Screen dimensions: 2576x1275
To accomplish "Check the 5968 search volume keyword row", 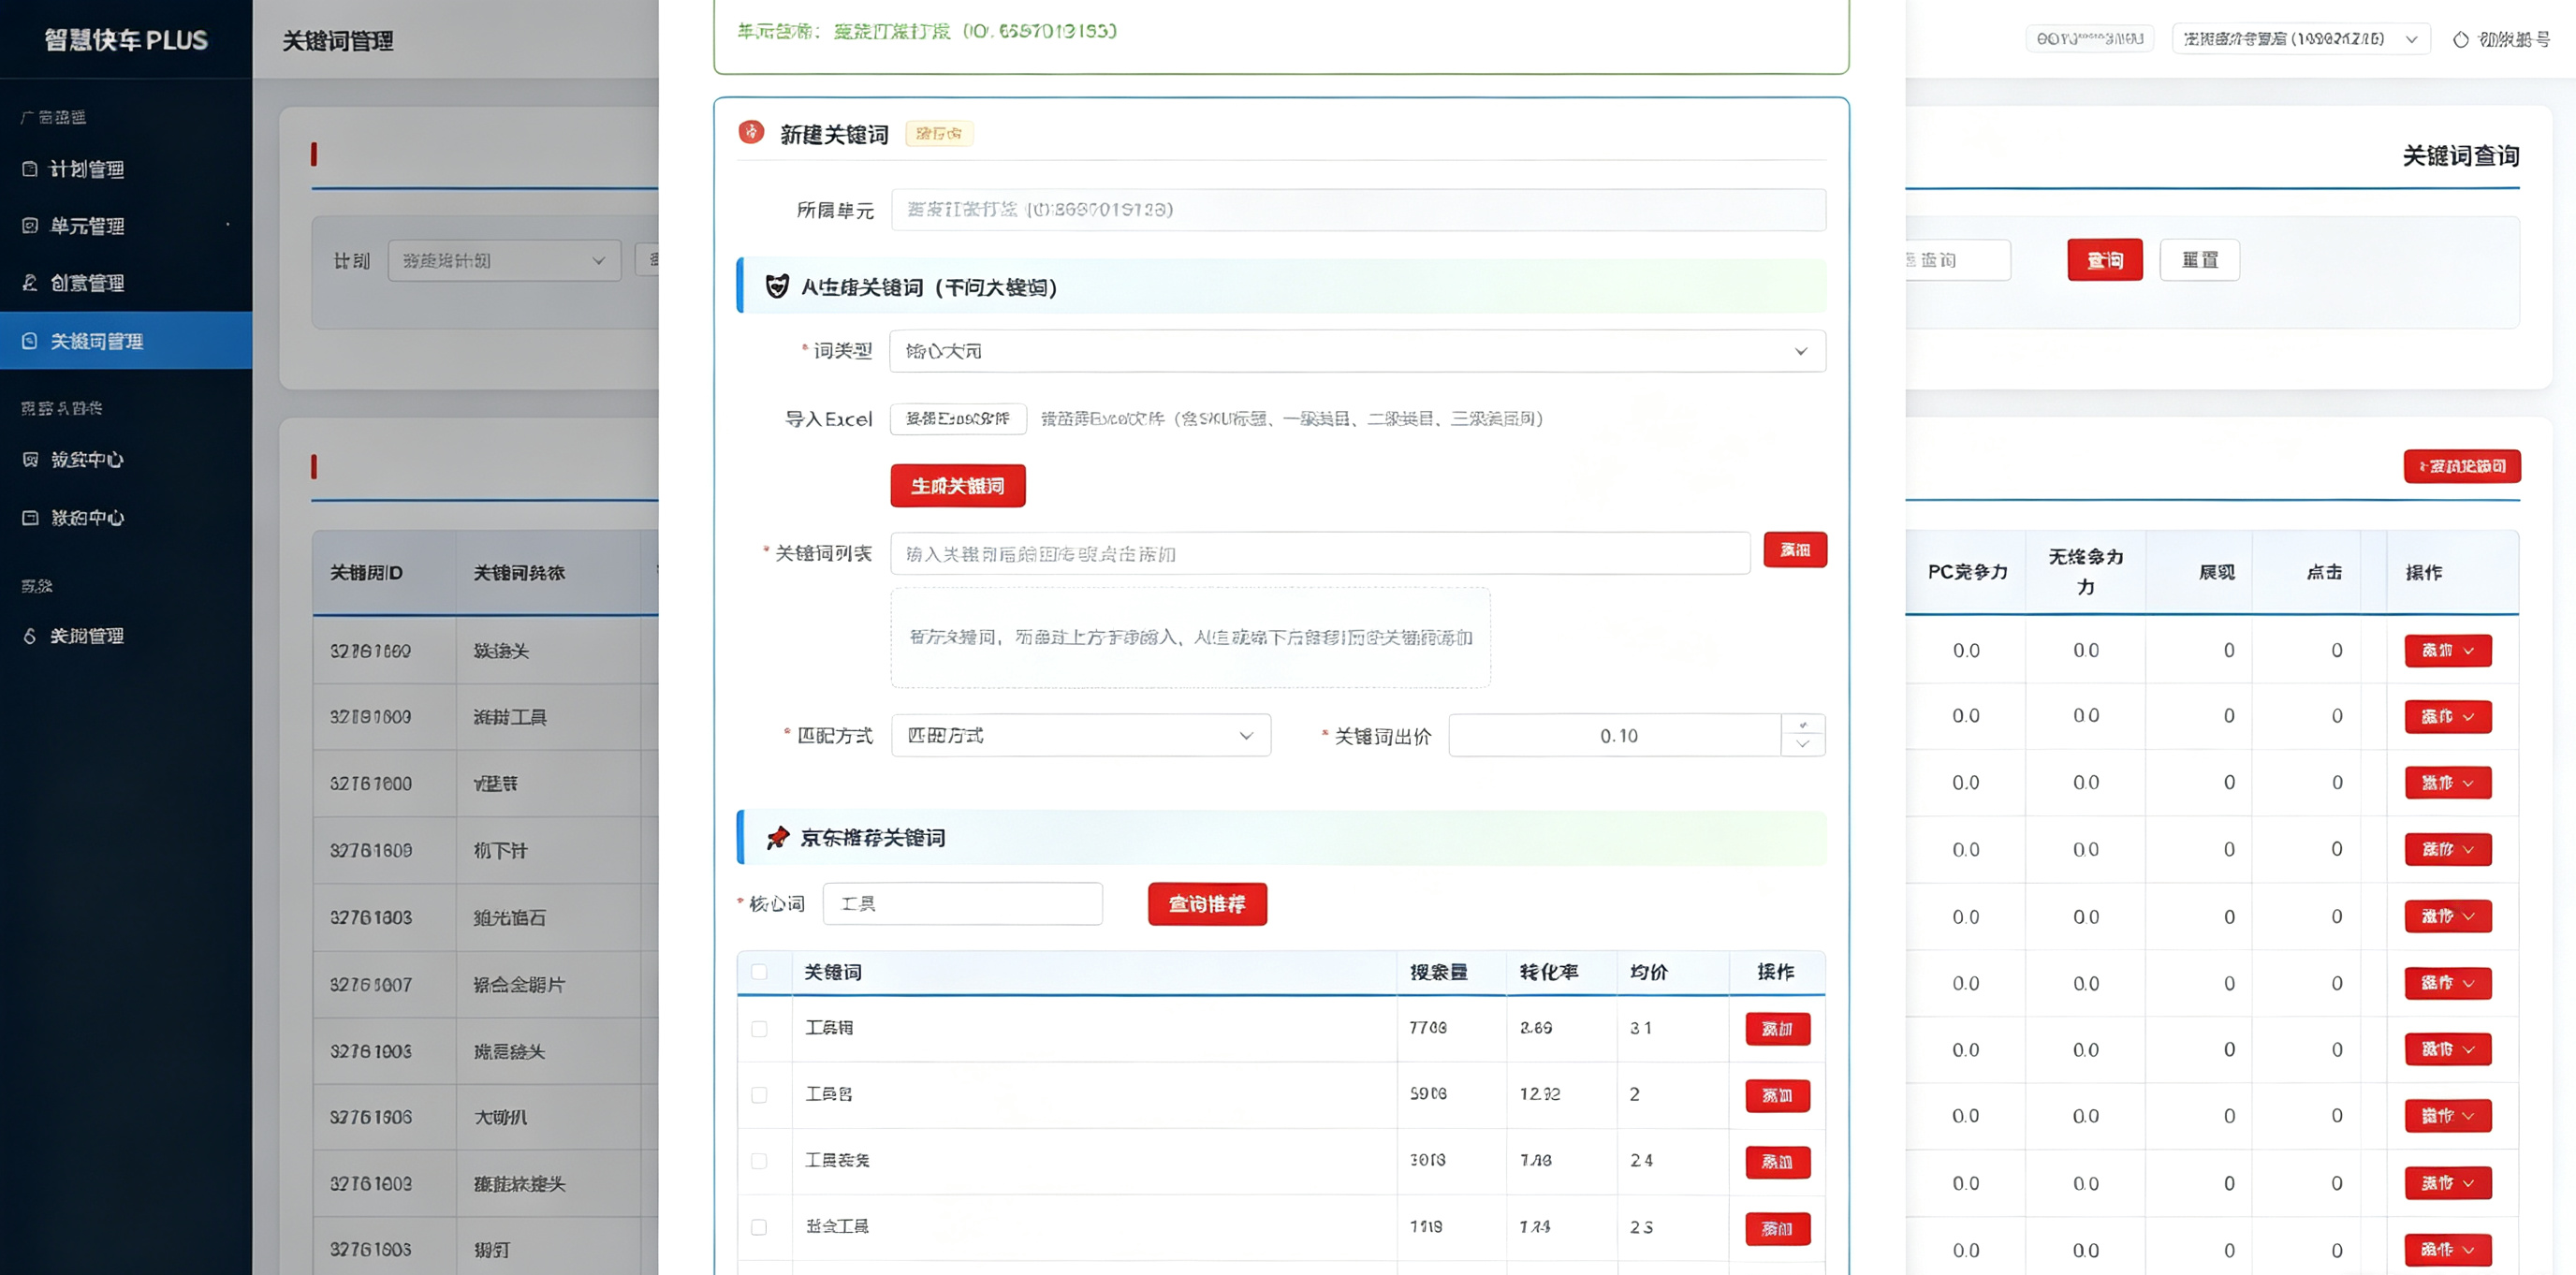I will 759,1095.
